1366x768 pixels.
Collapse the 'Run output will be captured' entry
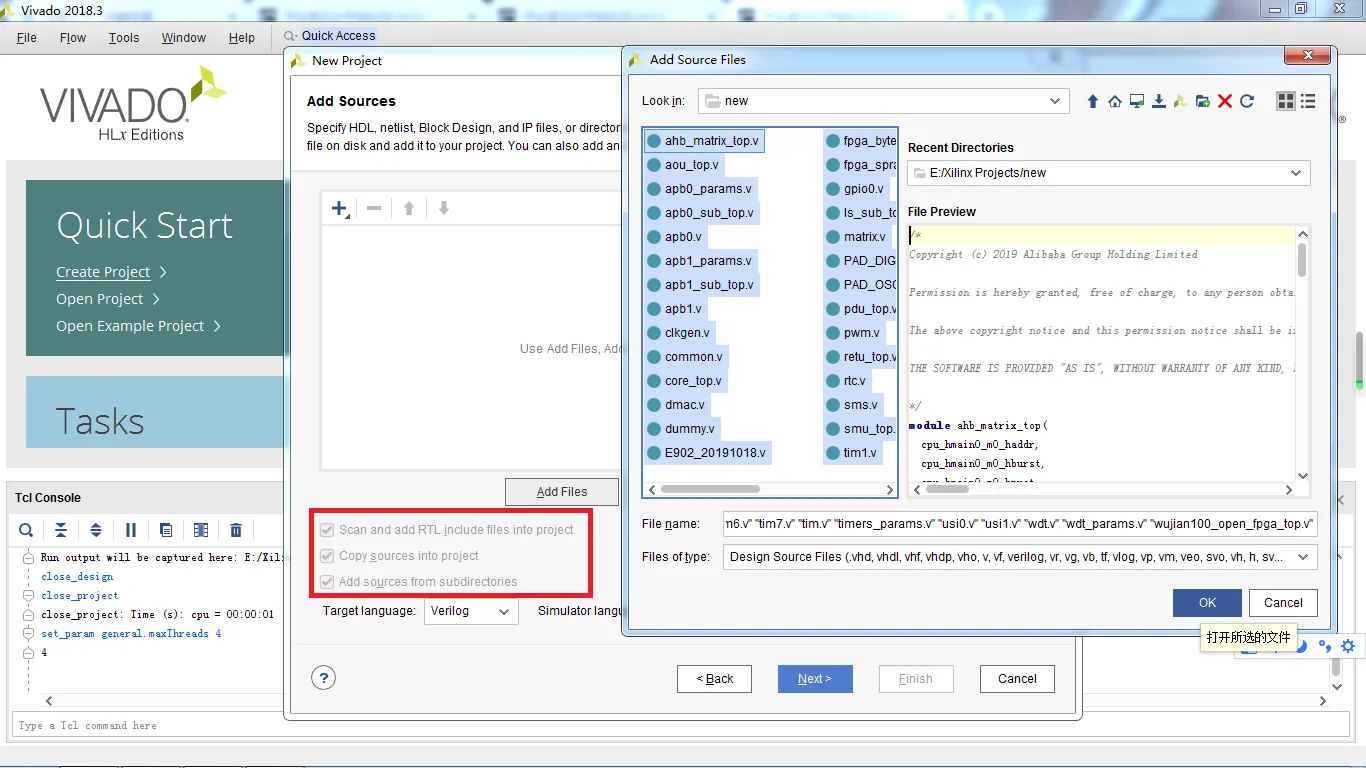point(28,558)
